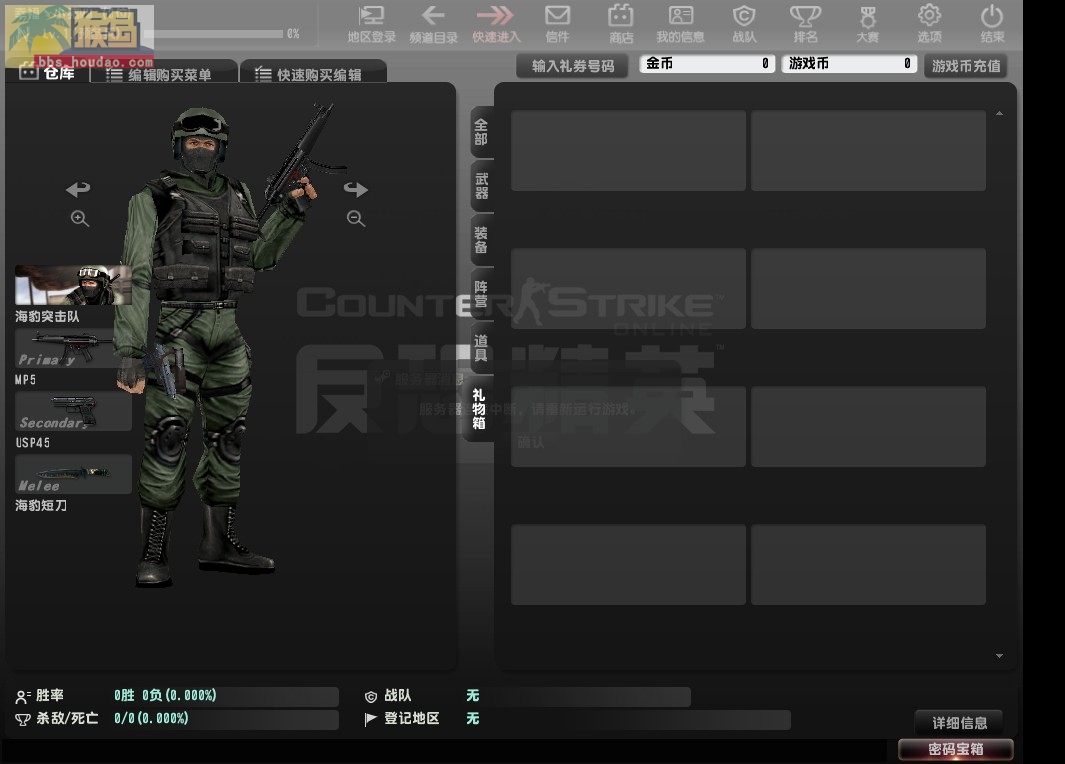The image size is (1065, 764).
Task: Zoom in on the character model
Action: click(x=80, y=219)
